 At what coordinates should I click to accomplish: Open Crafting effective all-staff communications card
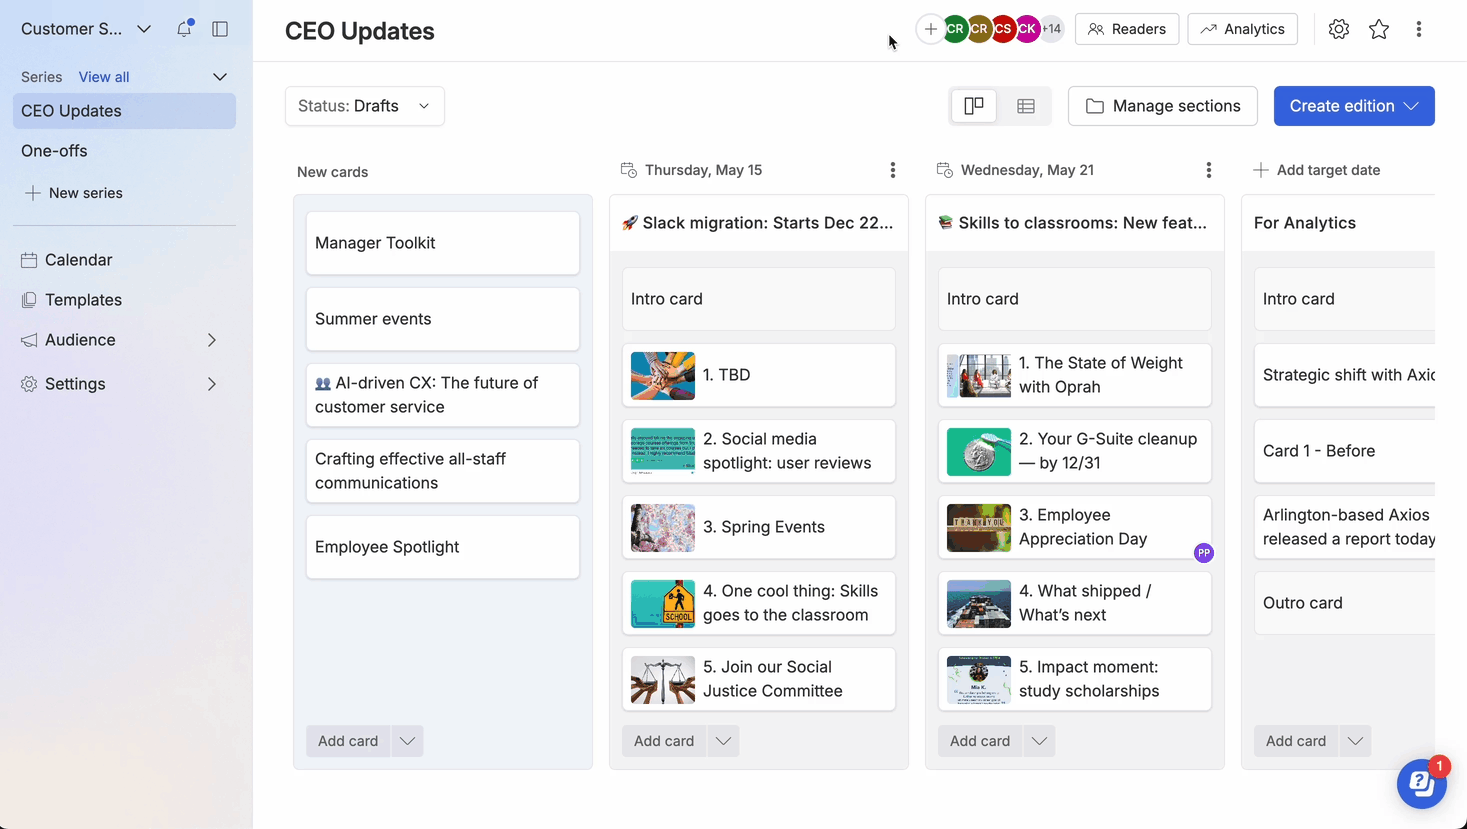(443, 471)
